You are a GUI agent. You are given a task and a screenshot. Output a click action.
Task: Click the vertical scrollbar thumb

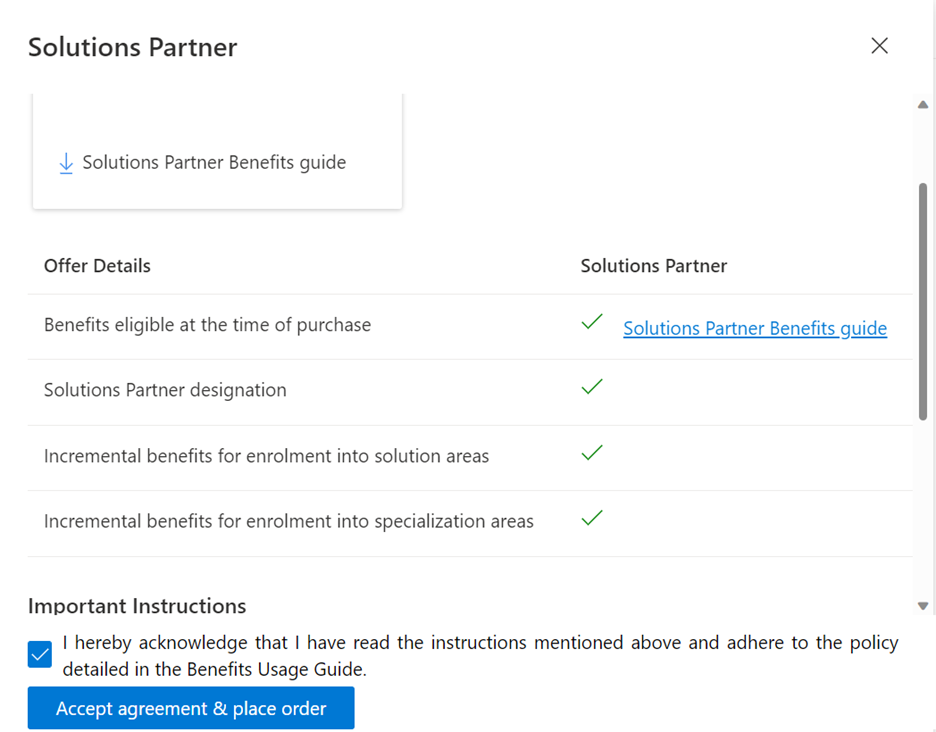(x=923, y=300)
